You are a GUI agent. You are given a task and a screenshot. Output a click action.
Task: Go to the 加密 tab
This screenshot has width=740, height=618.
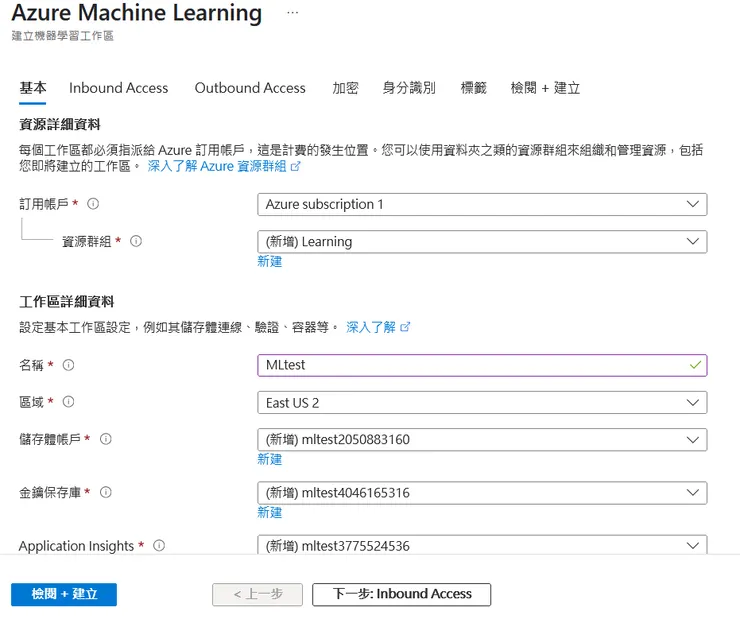(x=345, y=88)
